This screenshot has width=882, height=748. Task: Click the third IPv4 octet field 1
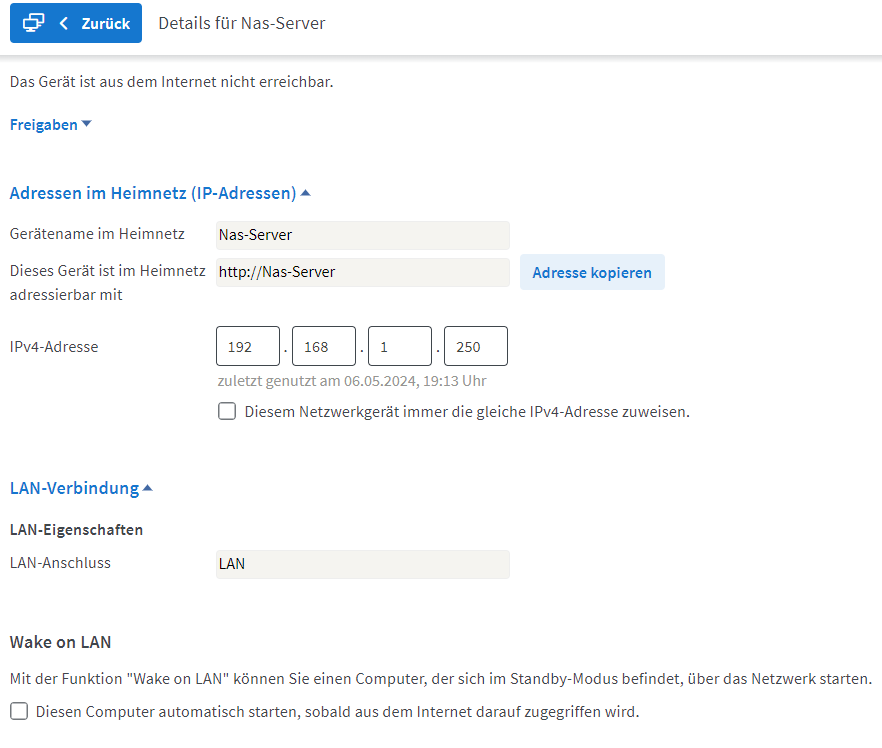click(x=400, y=346)
